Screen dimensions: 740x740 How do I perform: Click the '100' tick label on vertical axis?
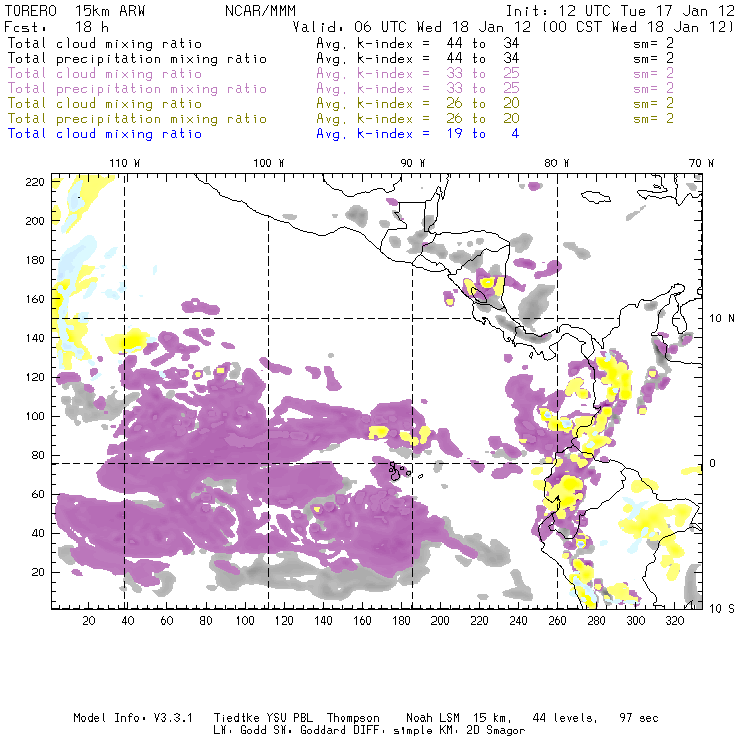(34, 416)
